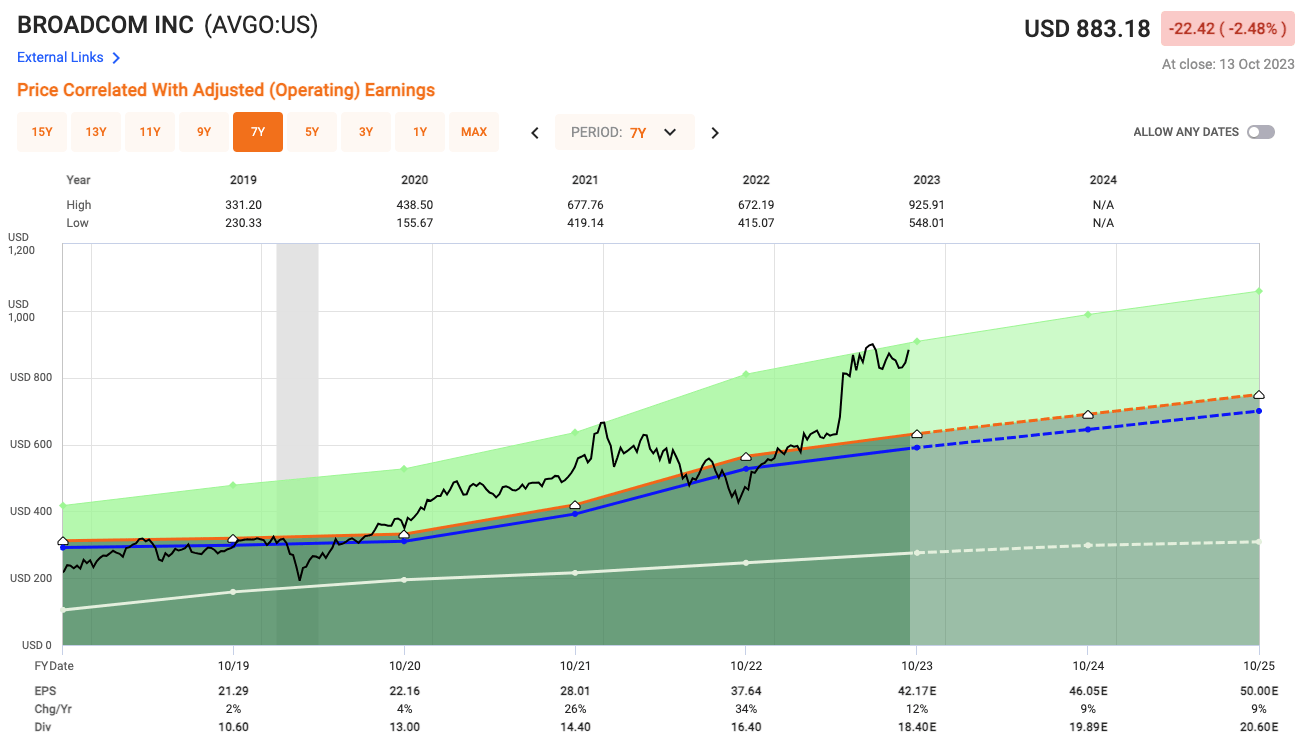This screenshot has width=1301, height=739.
Task: Switch to the 1Y range button
Action: 420,132
